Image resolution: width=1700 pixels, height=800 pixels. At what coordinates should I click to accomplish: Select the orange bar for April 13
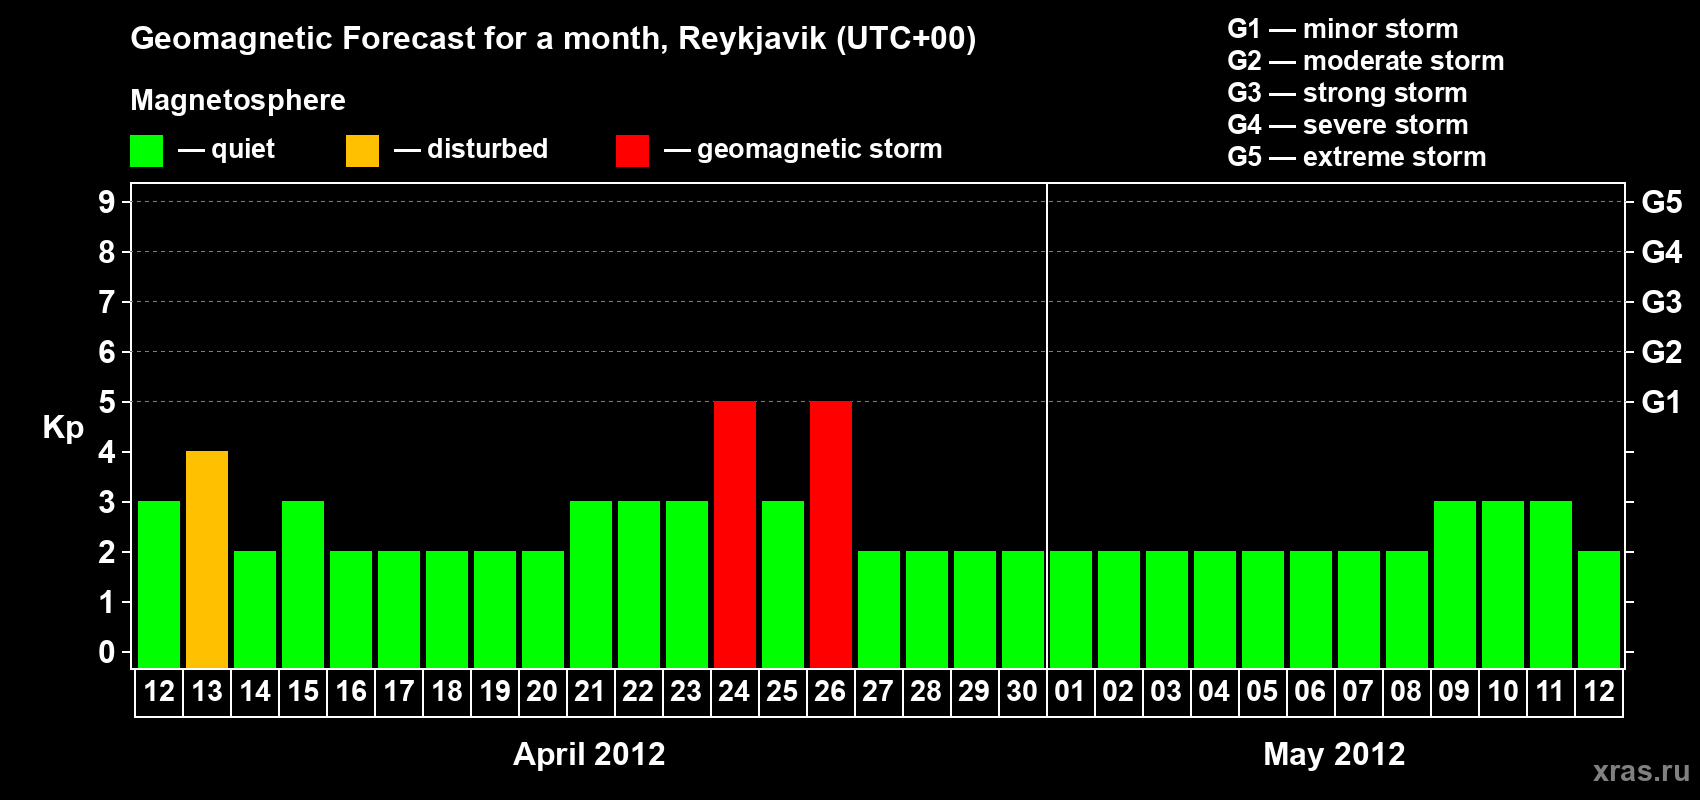coord(207,559)
